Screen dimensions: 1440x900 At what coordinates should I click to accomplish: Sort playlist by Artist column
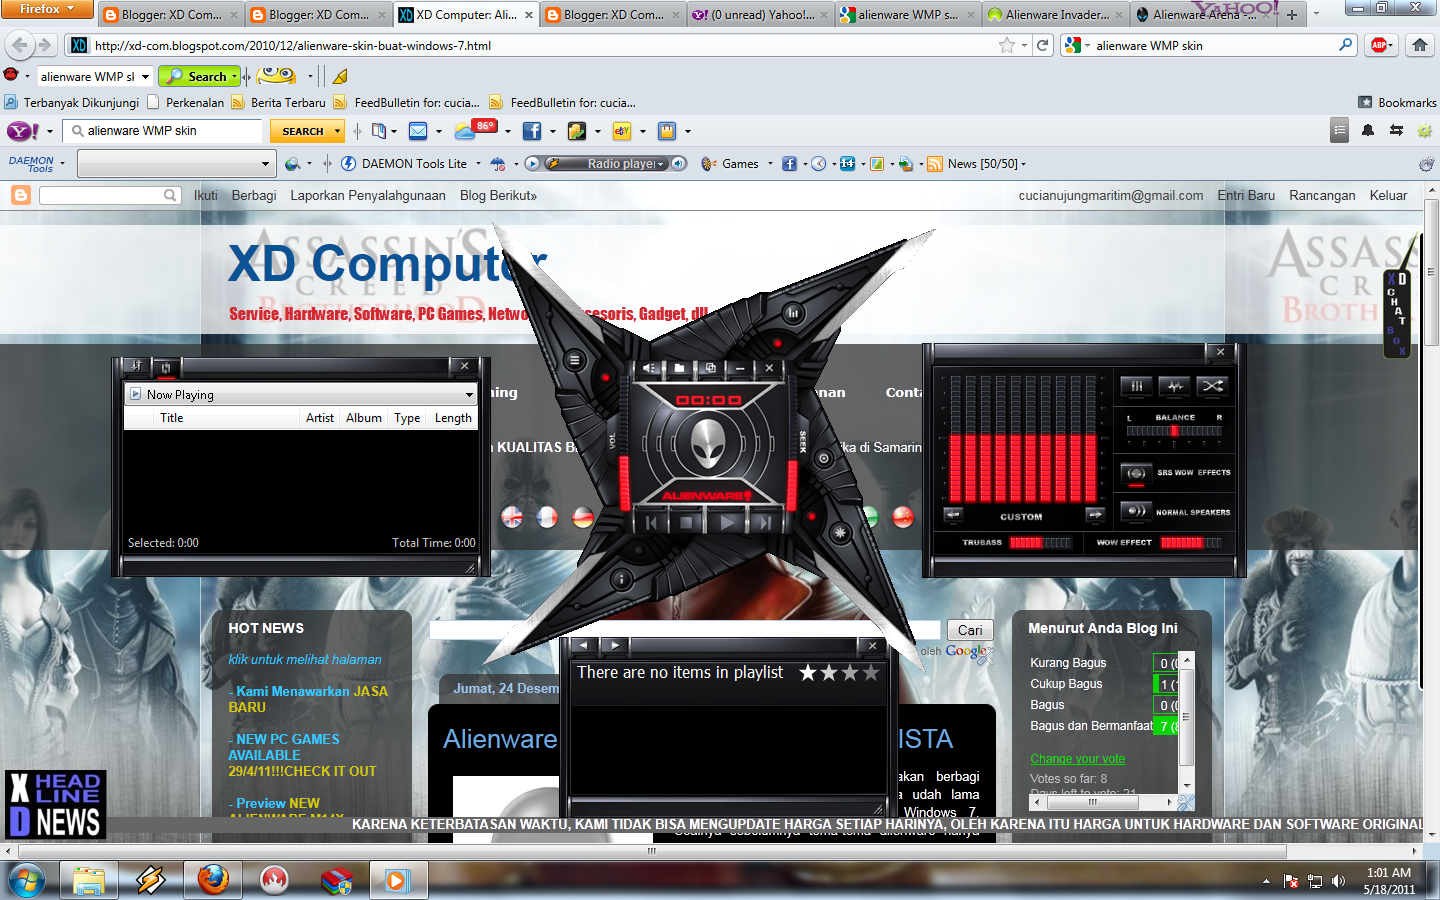point(320,418)
